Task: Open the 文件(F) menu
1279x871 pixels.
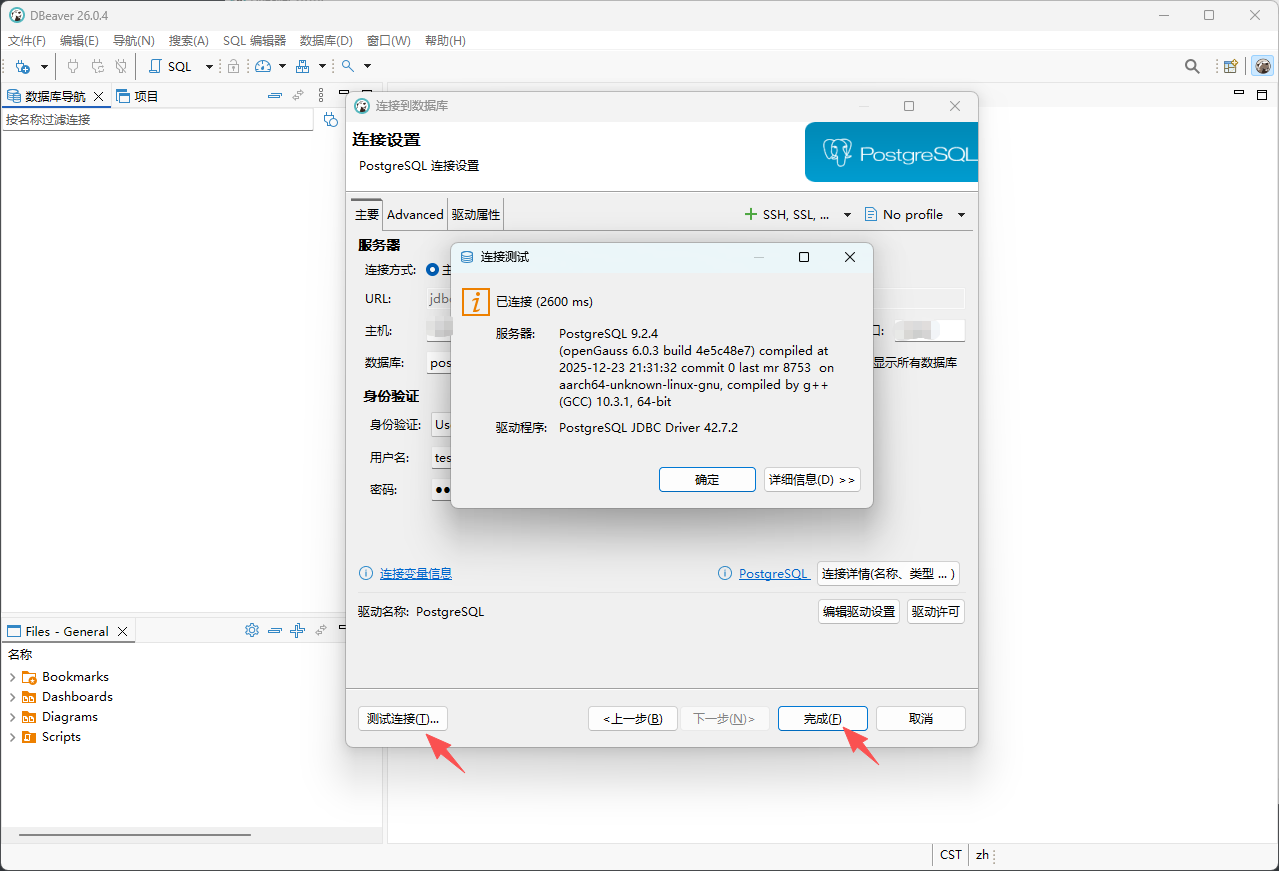Action: pos(27,41)
